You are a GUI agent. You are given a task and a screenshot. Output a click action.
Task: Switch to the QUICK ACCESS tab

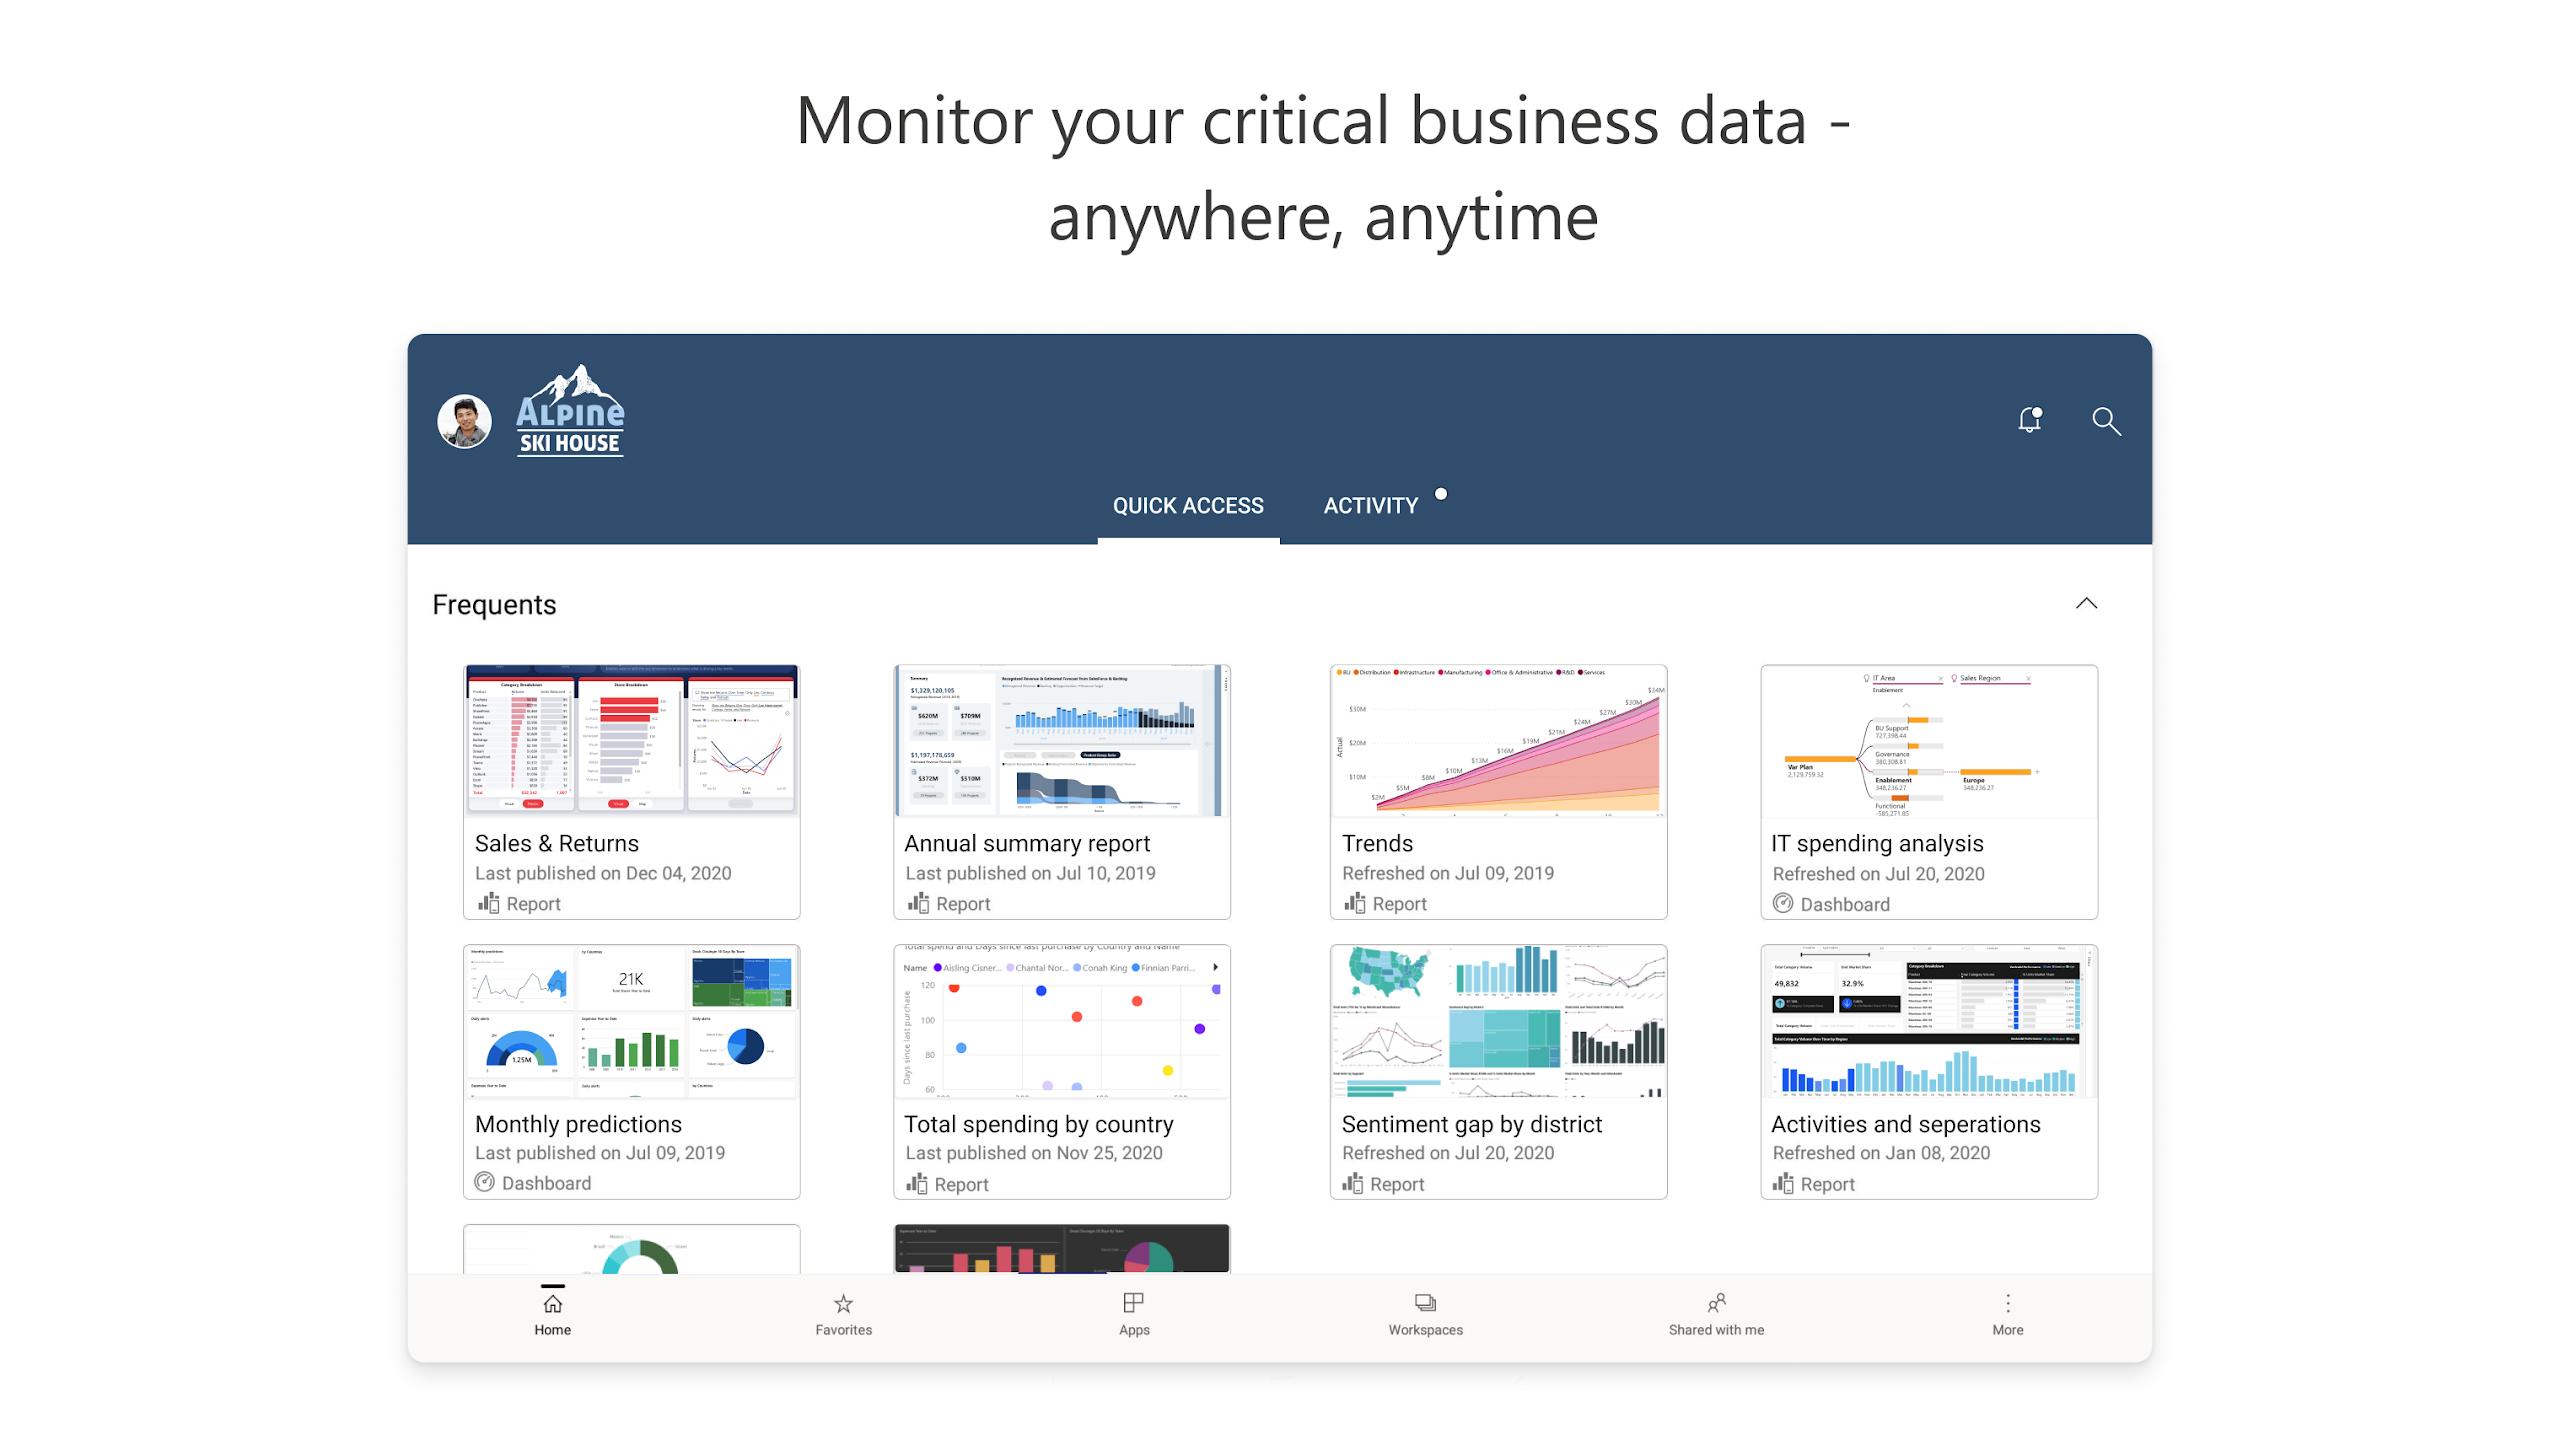click(x=1189, y=505)
